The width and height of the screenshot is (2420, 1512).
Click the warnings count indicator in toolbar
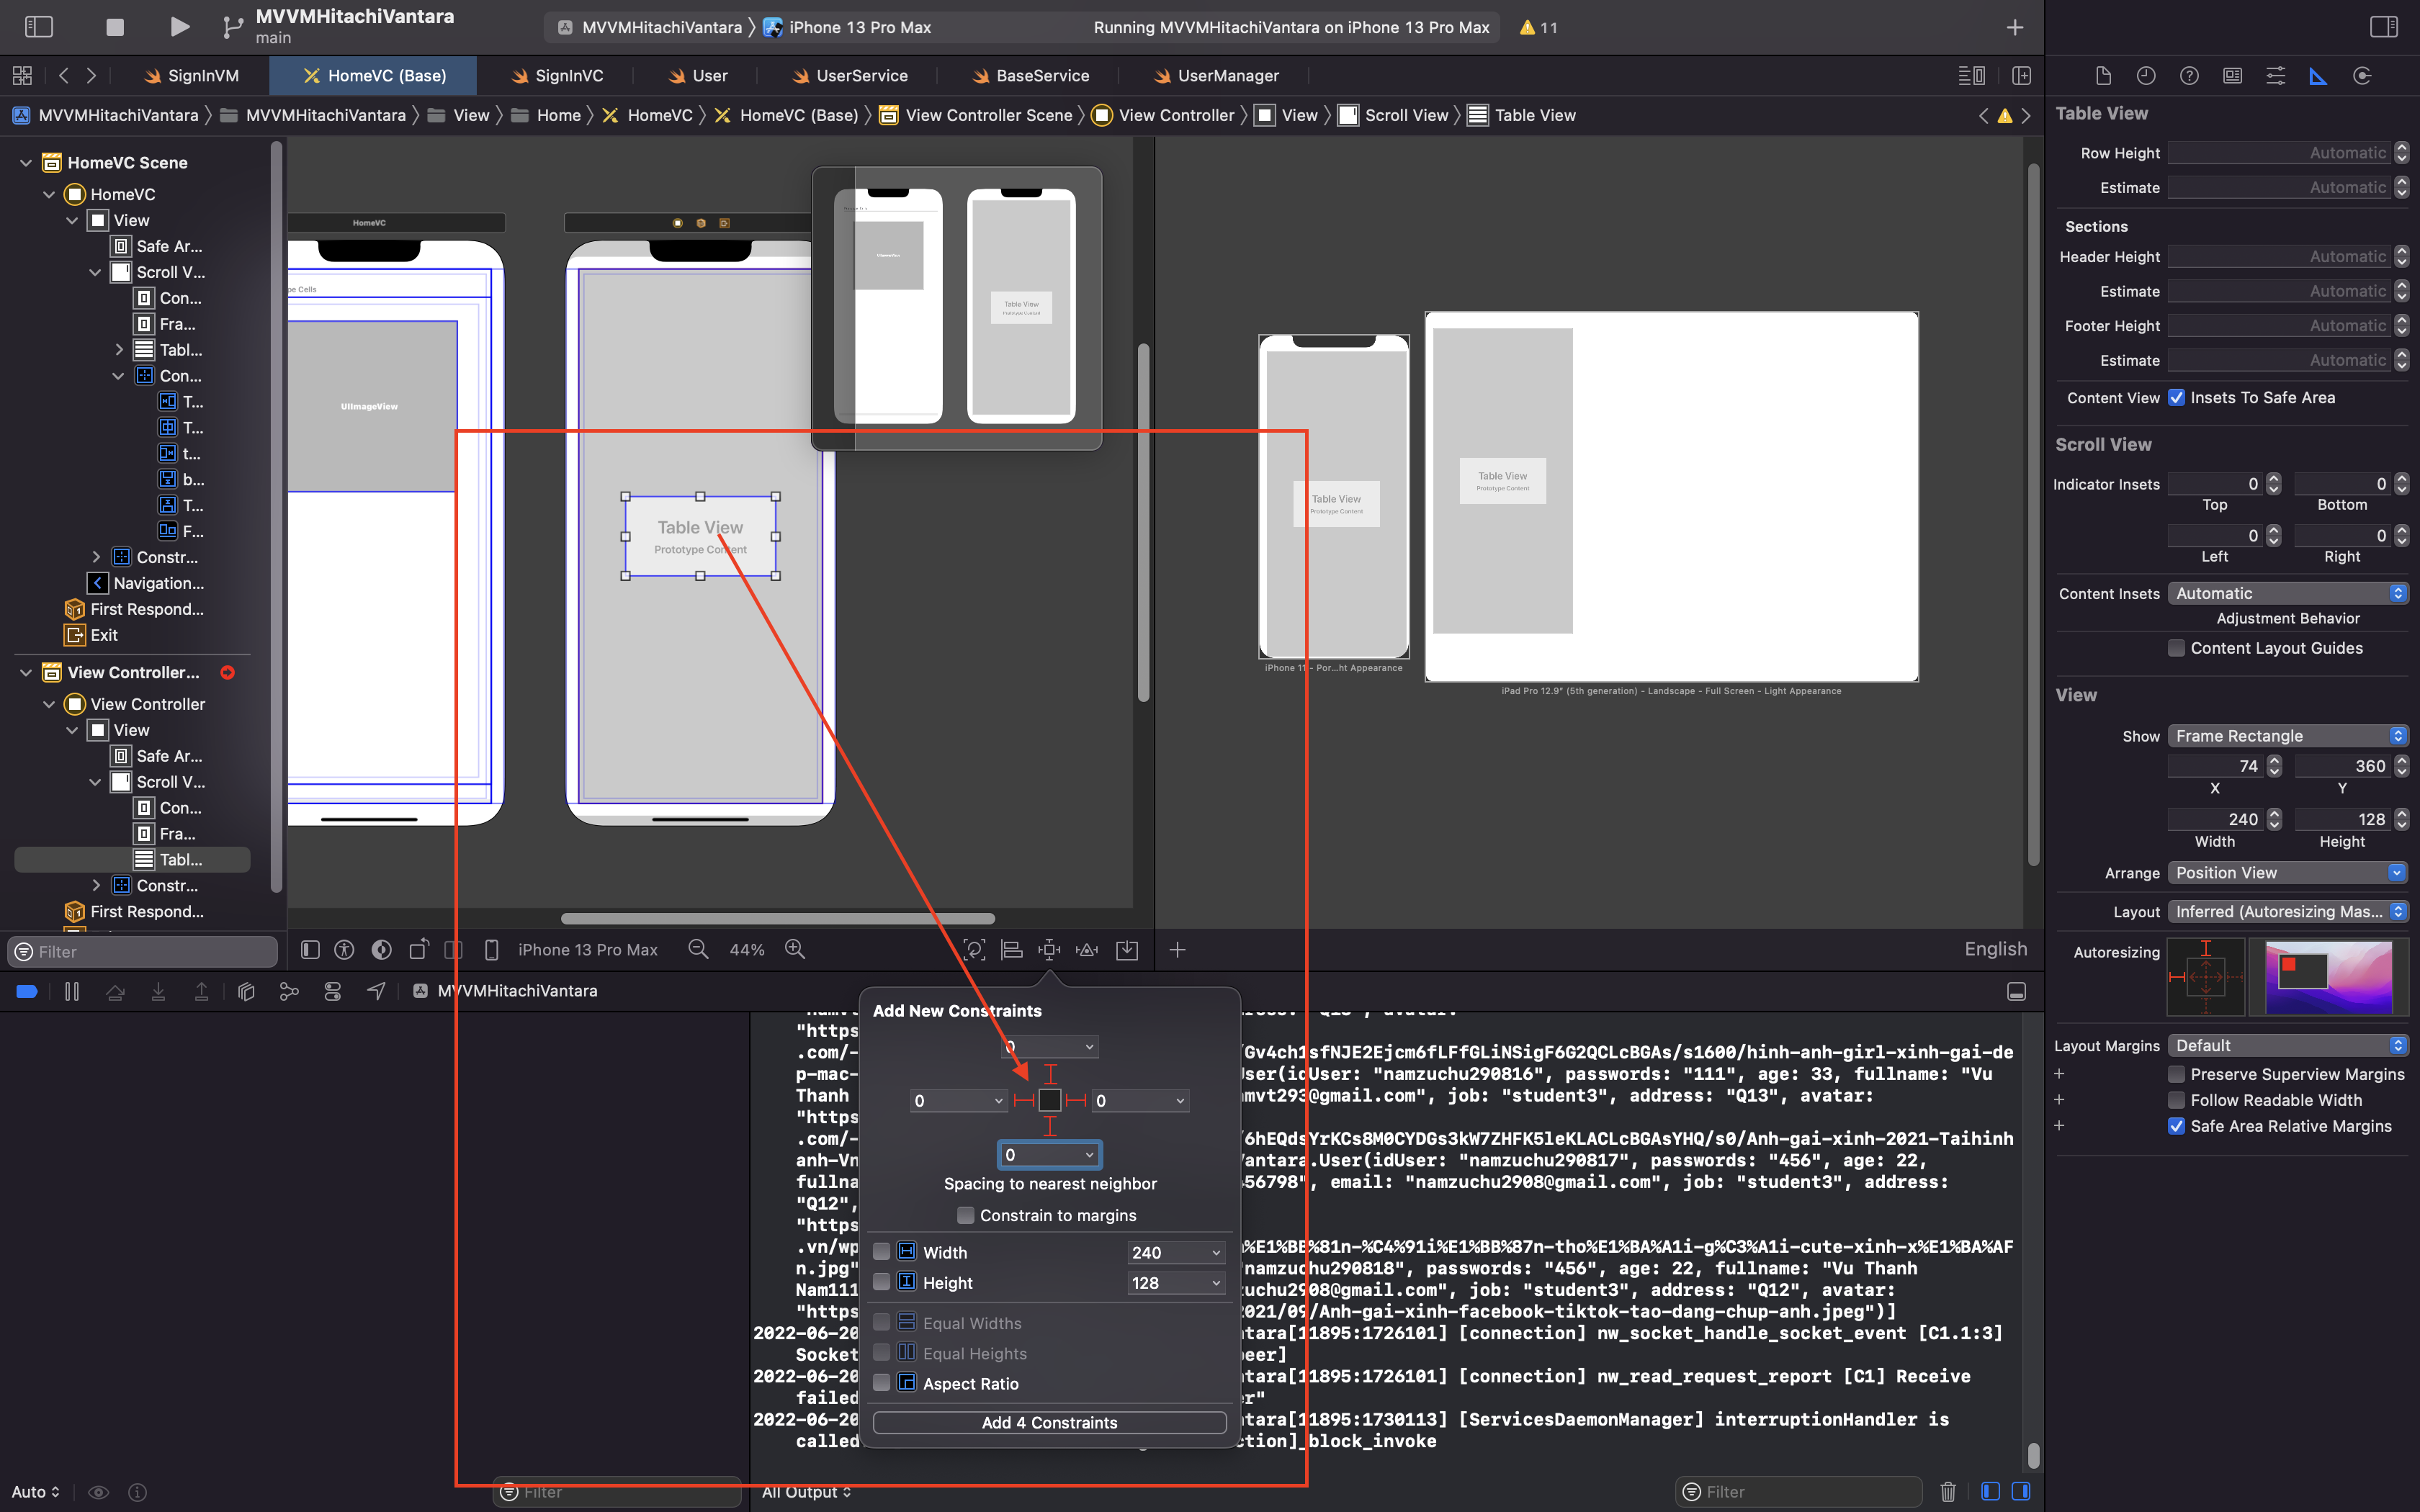(1538, 27)
